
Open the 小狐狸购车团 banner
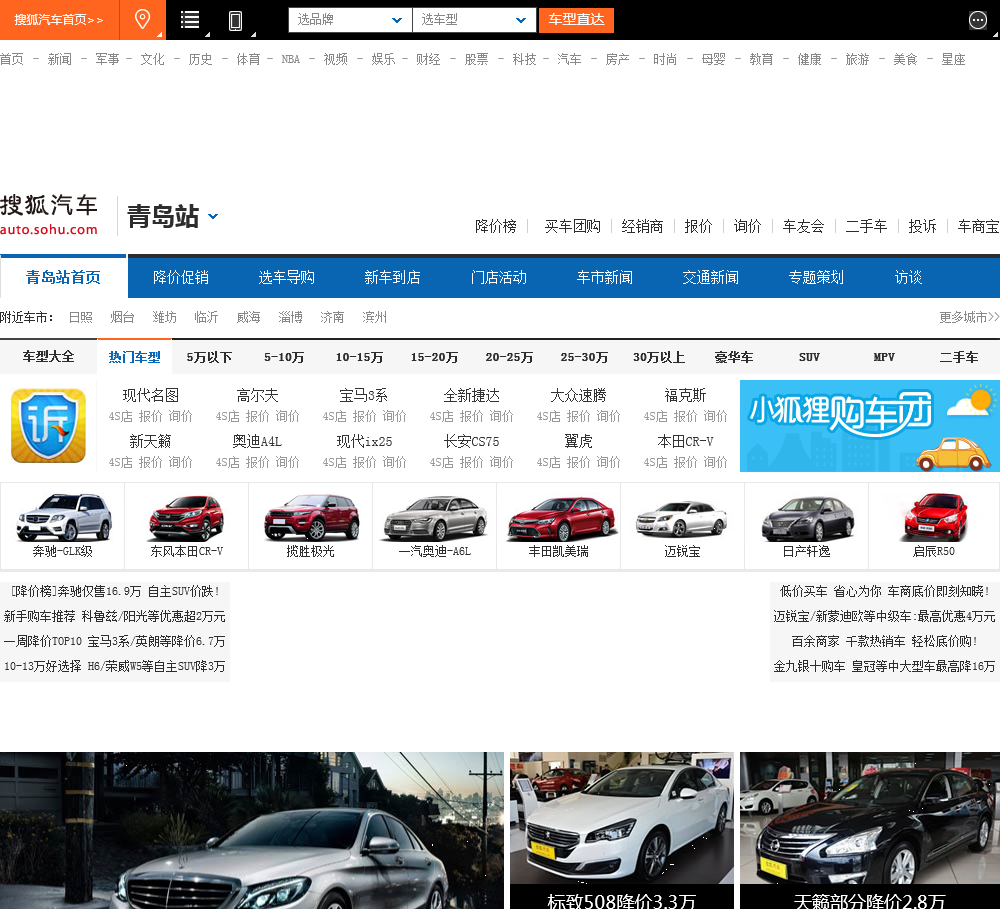(869, 426)
